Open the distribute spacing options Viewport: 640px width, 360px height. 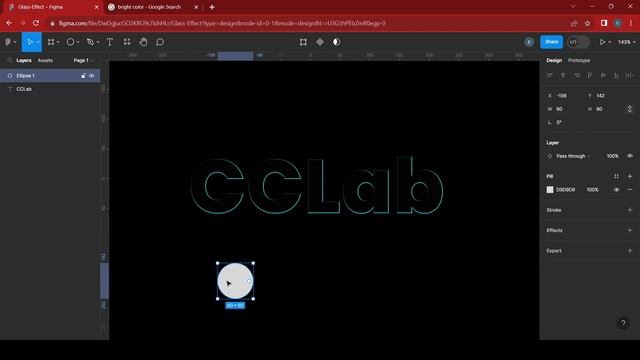pos(630,76)
